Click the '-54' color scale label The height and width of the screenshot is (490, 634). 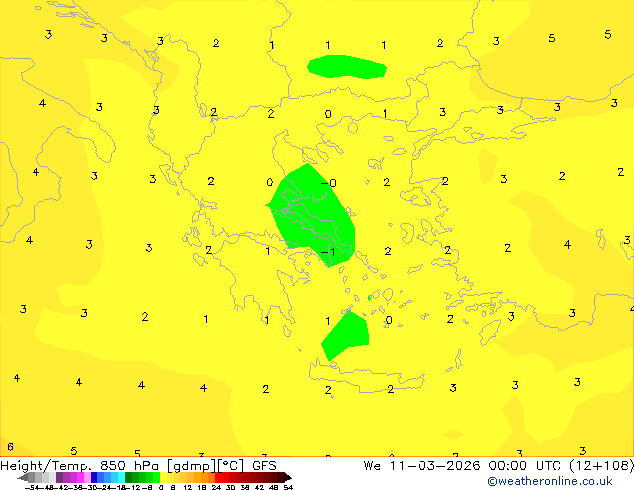(x=32, y=487)
